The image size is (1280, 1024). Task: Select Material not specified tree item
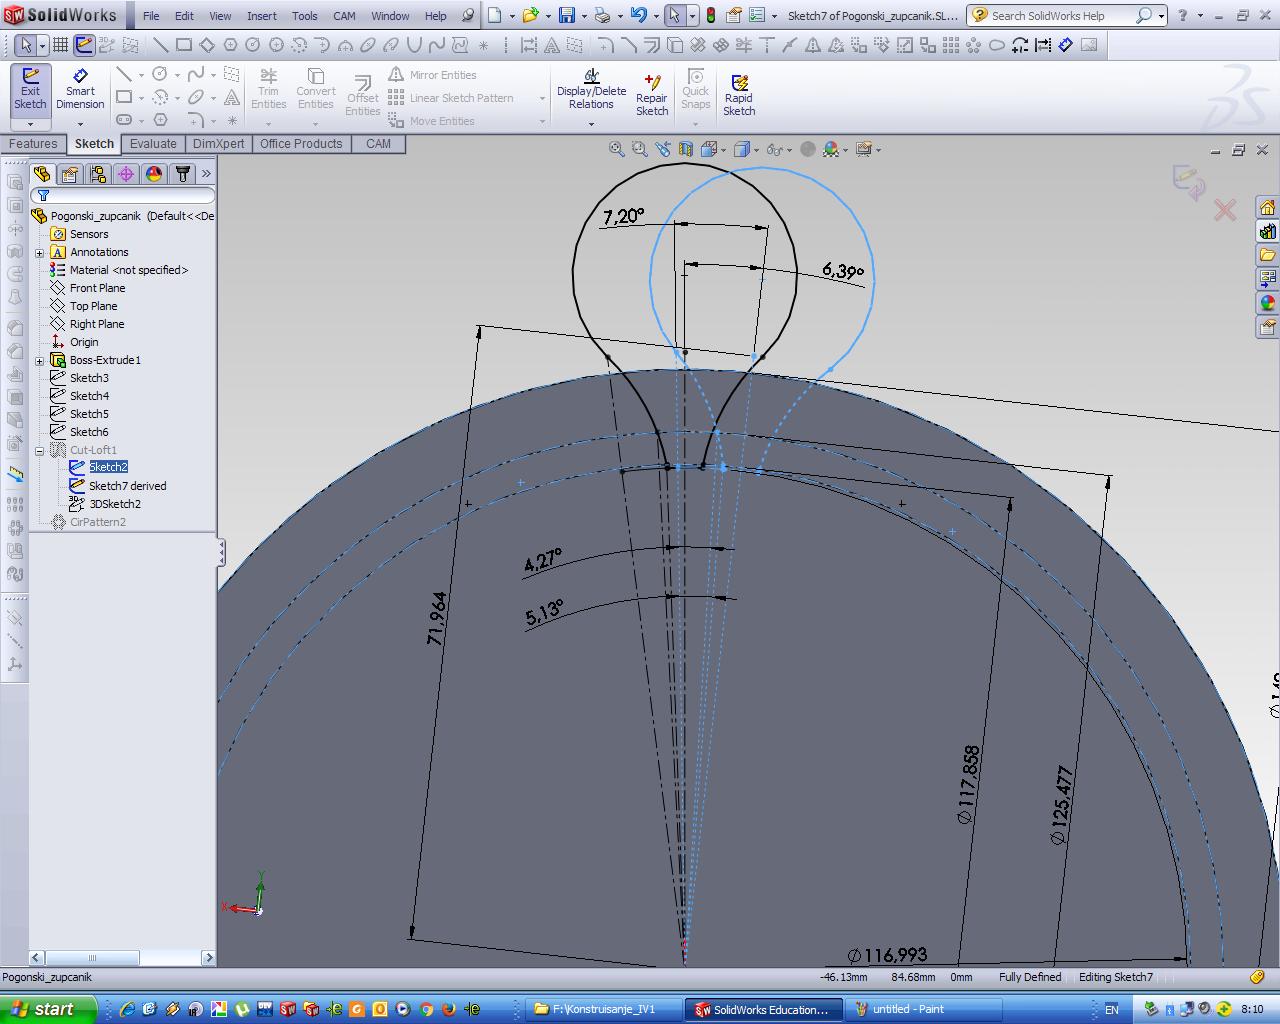click(x=129, y=270)
